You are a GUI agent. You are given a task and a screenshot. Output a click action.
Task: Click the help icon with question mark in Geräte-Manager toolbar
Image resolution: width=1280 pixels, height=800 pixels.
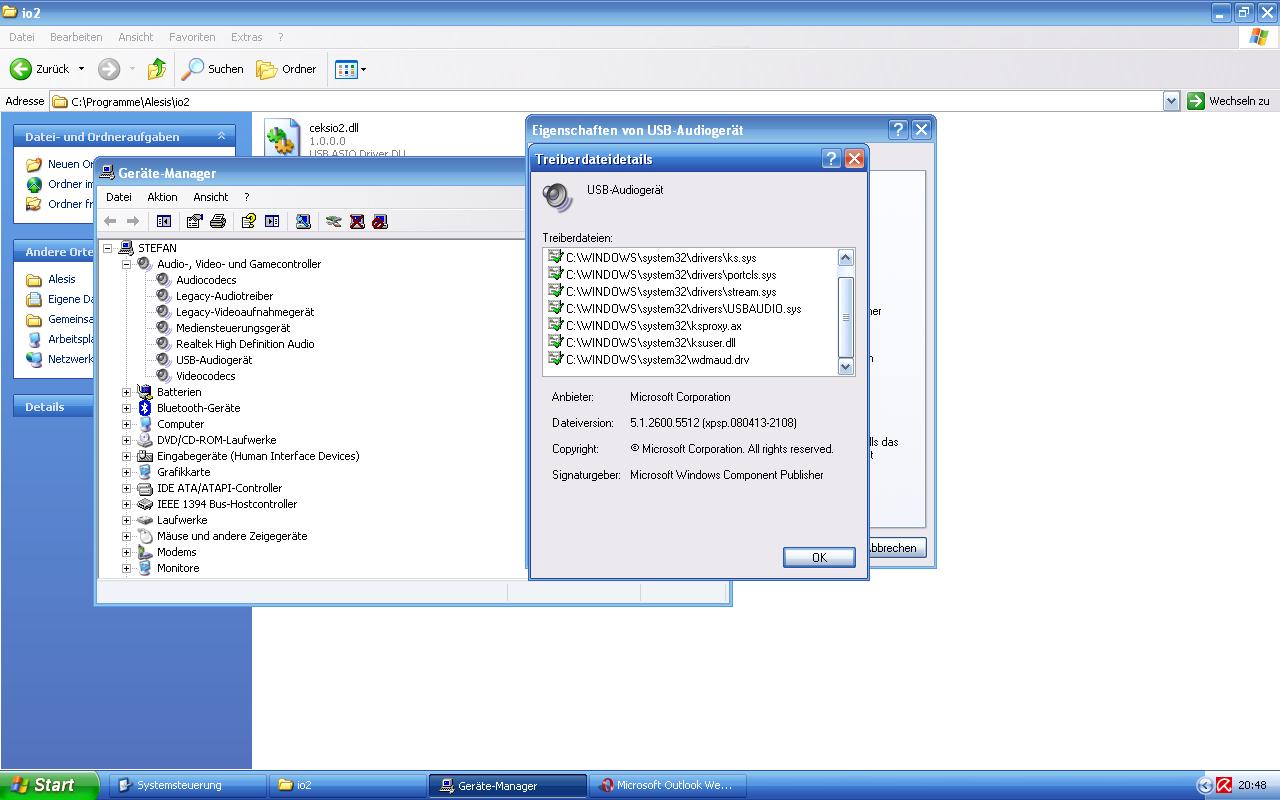249,221
